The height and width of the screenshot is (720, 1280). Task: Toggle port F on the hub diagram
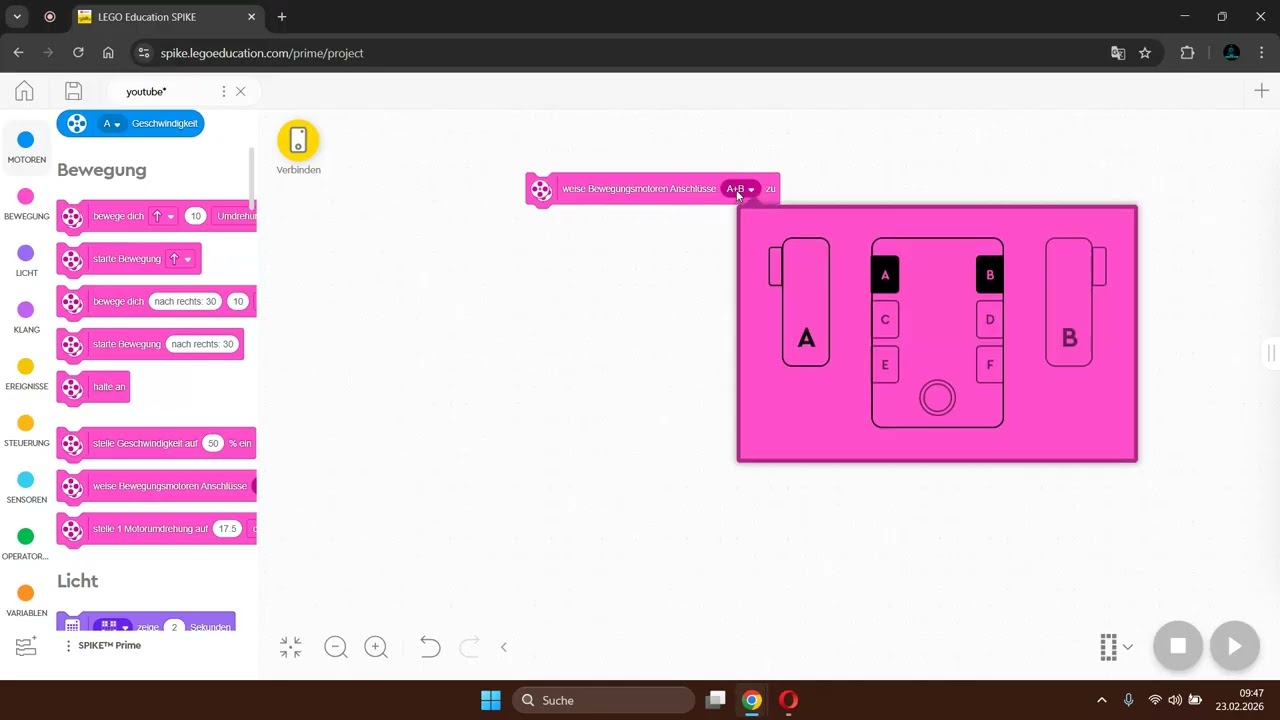click(990, 365)
